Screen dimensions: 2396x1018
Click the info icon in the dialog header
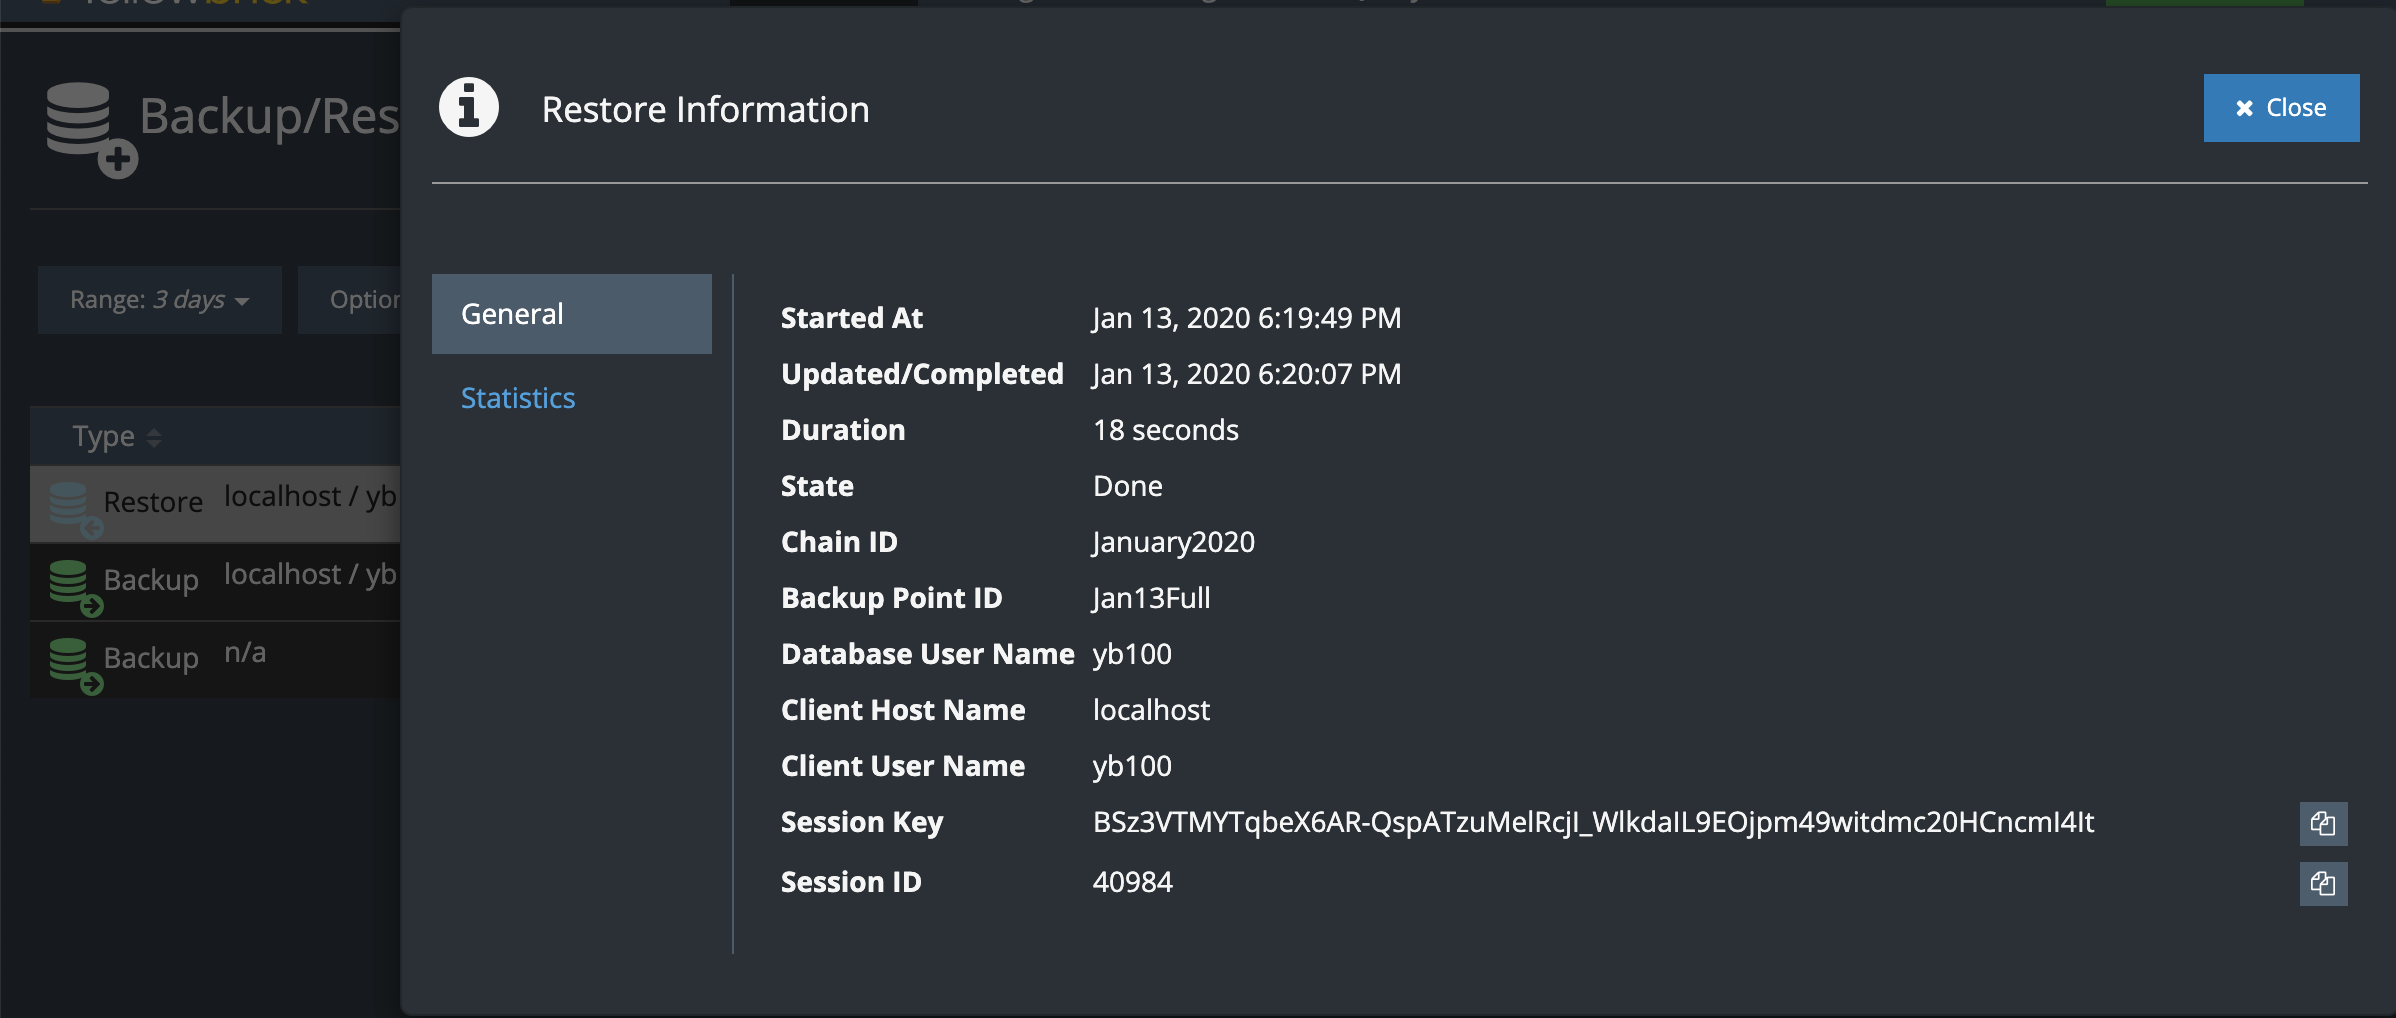coord(468,107)
